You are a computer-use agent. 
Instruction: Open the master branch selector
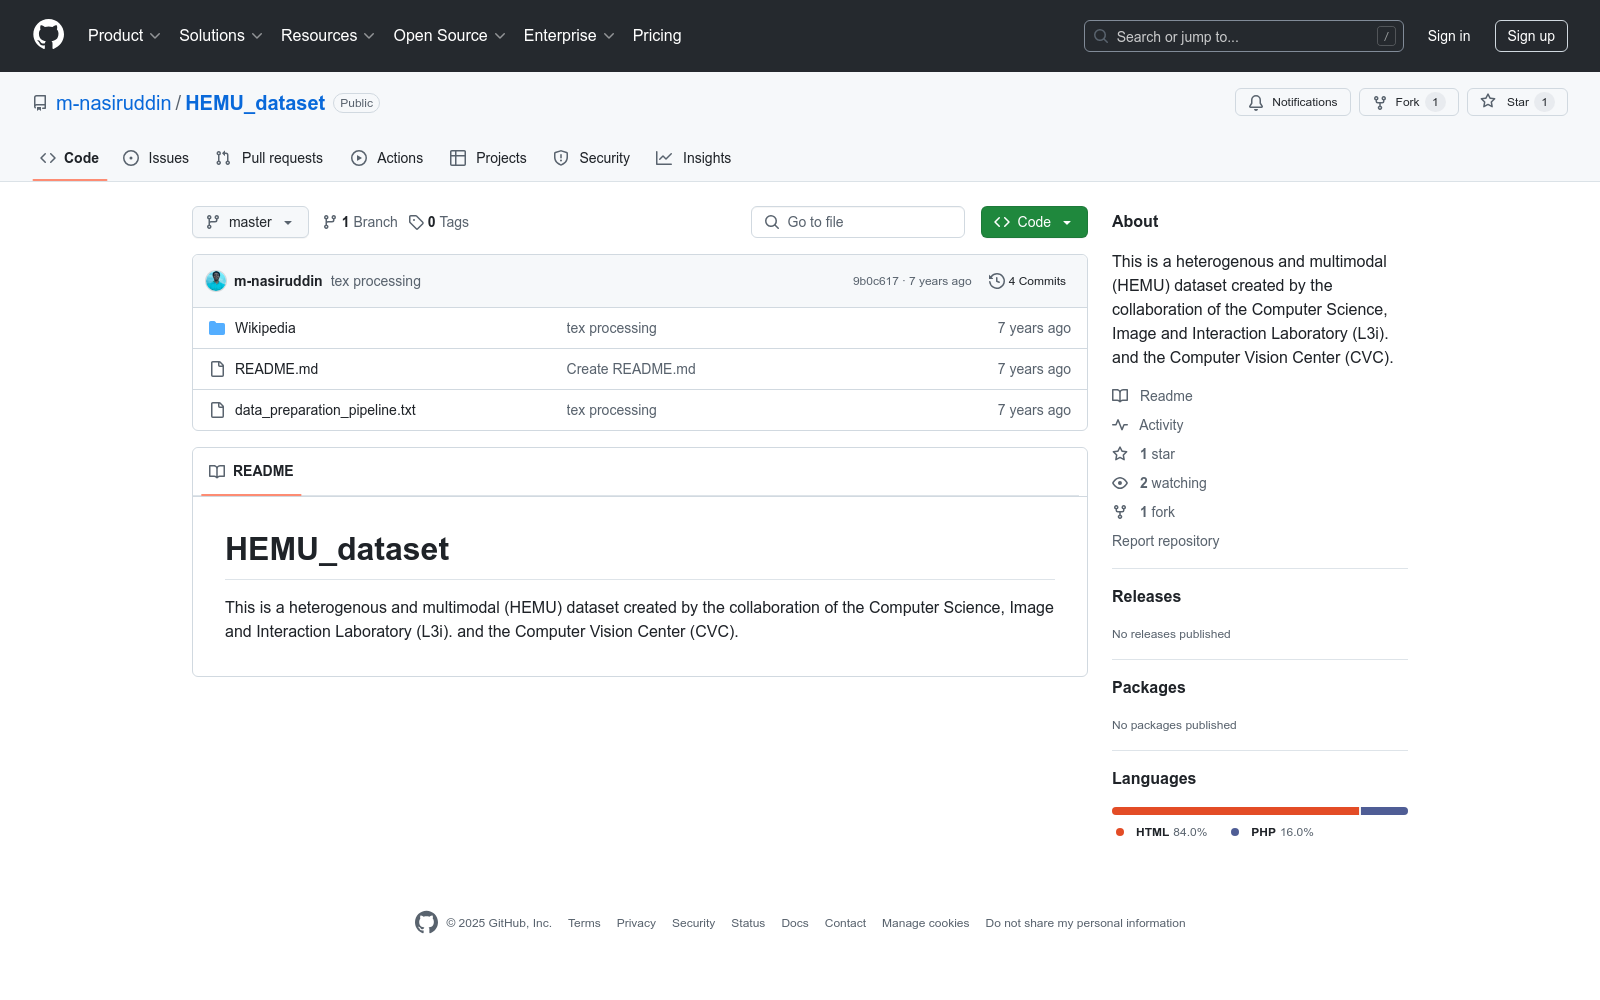click(250, 222)
